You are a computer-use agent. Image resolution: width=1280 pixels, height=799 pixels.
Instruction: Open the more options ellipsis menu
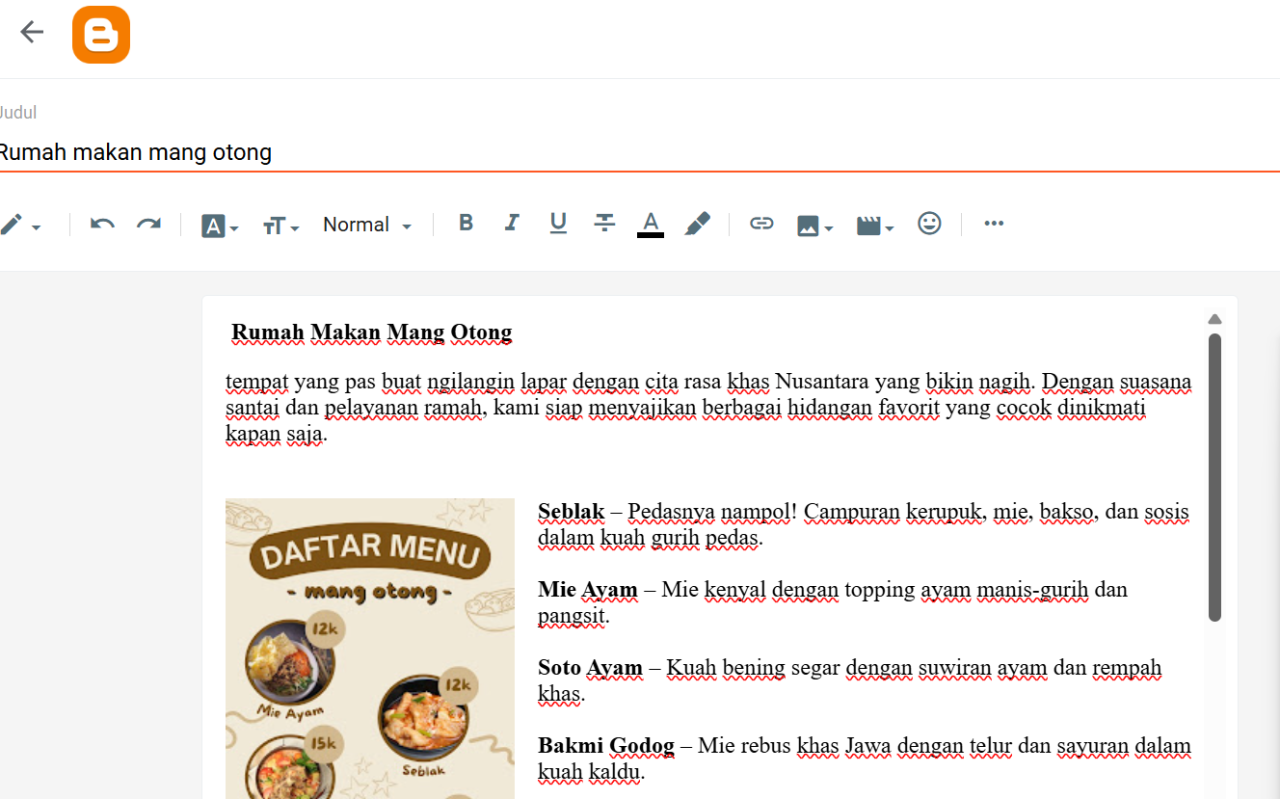pos(993,223)
